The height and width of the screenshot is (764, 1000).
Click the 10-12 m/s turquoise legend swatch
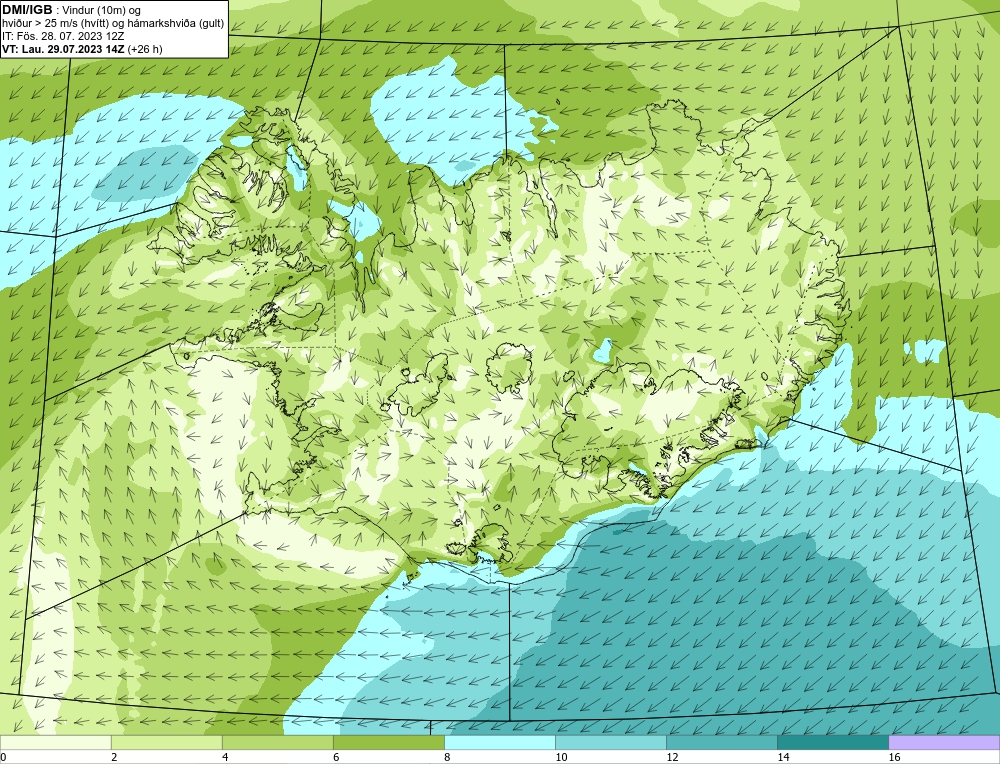click(x=610, y=742)
